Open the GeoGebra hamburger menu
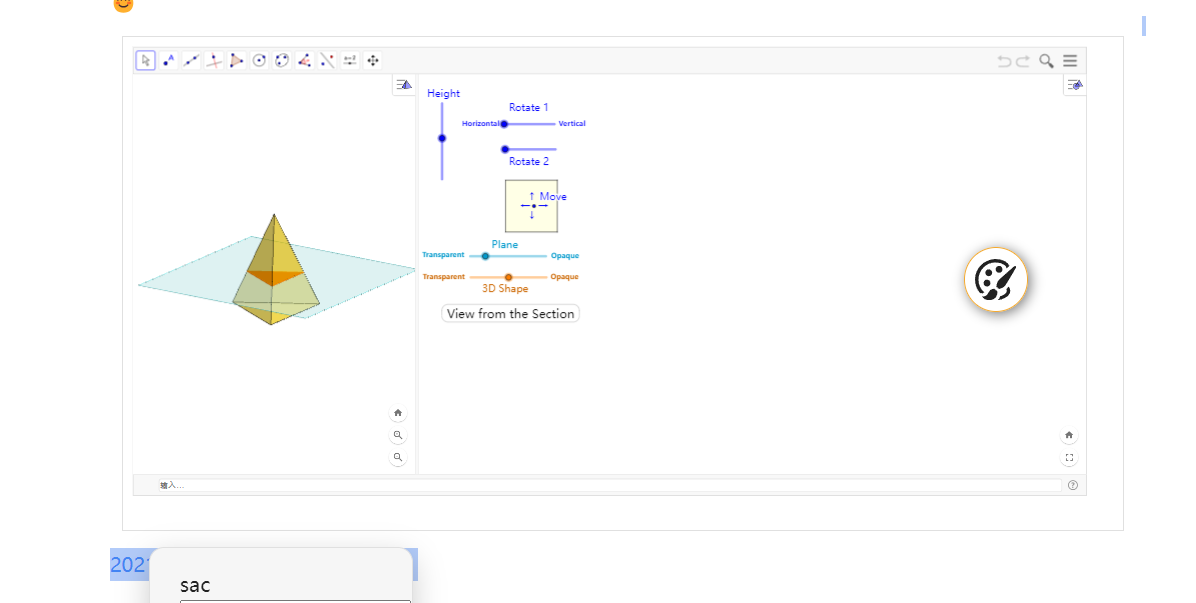This screenshot has height=603, width=1196. 1070,60
